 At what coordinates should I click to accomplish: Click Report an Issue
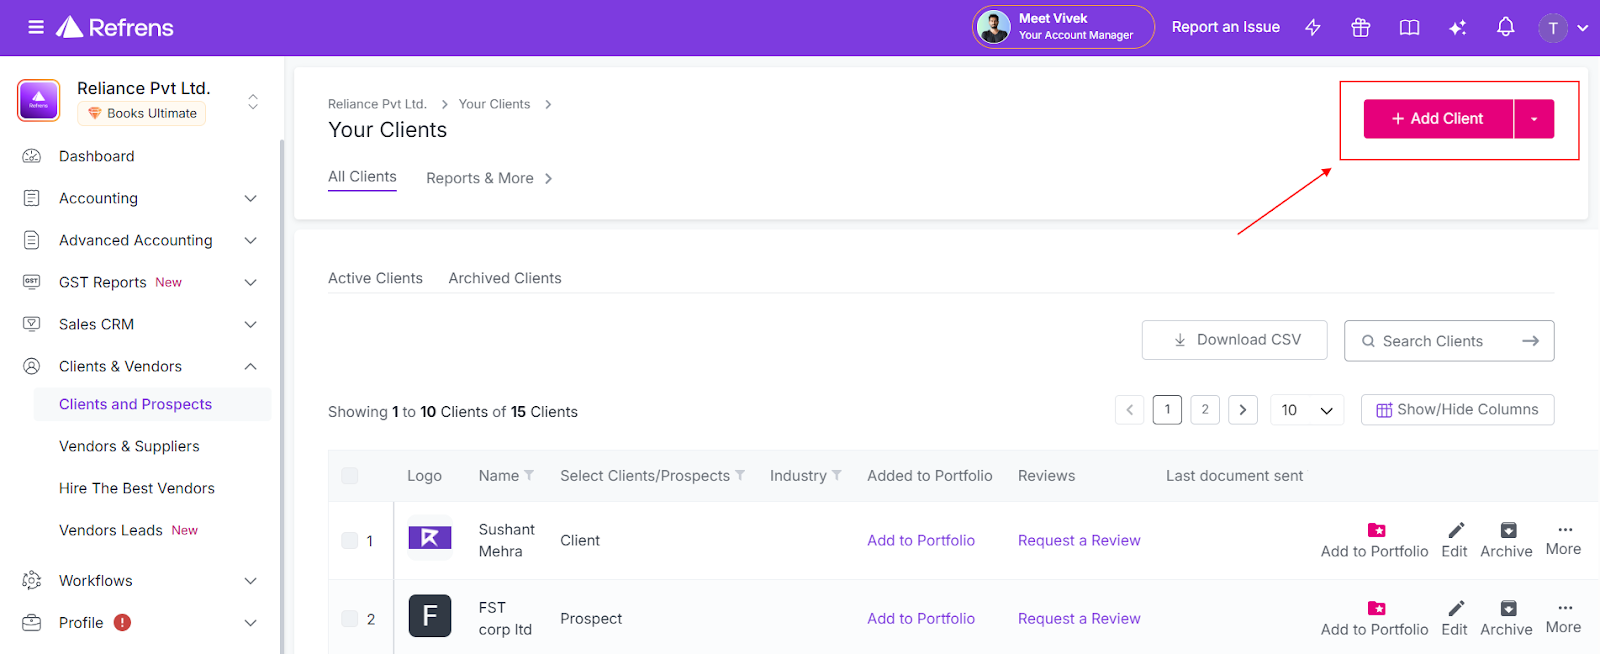[1226, 27]
